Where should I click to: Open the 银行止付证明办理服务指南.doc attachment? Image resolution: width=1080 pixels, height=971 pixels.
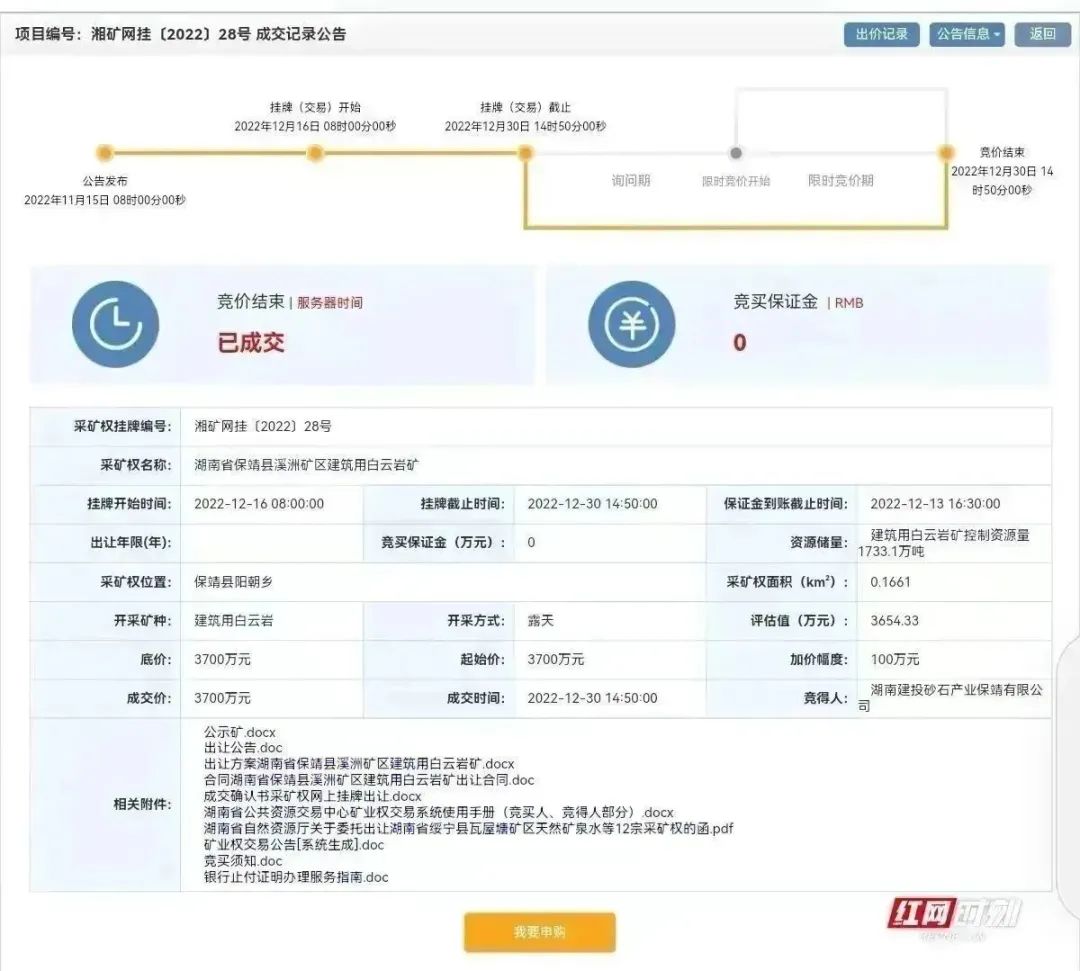(295, 877)
